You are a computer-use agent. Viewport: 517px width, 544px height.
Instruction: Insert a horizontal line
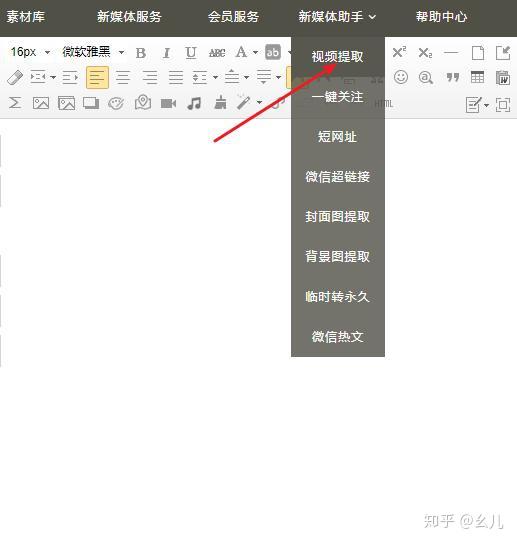[x=451, y=53]
